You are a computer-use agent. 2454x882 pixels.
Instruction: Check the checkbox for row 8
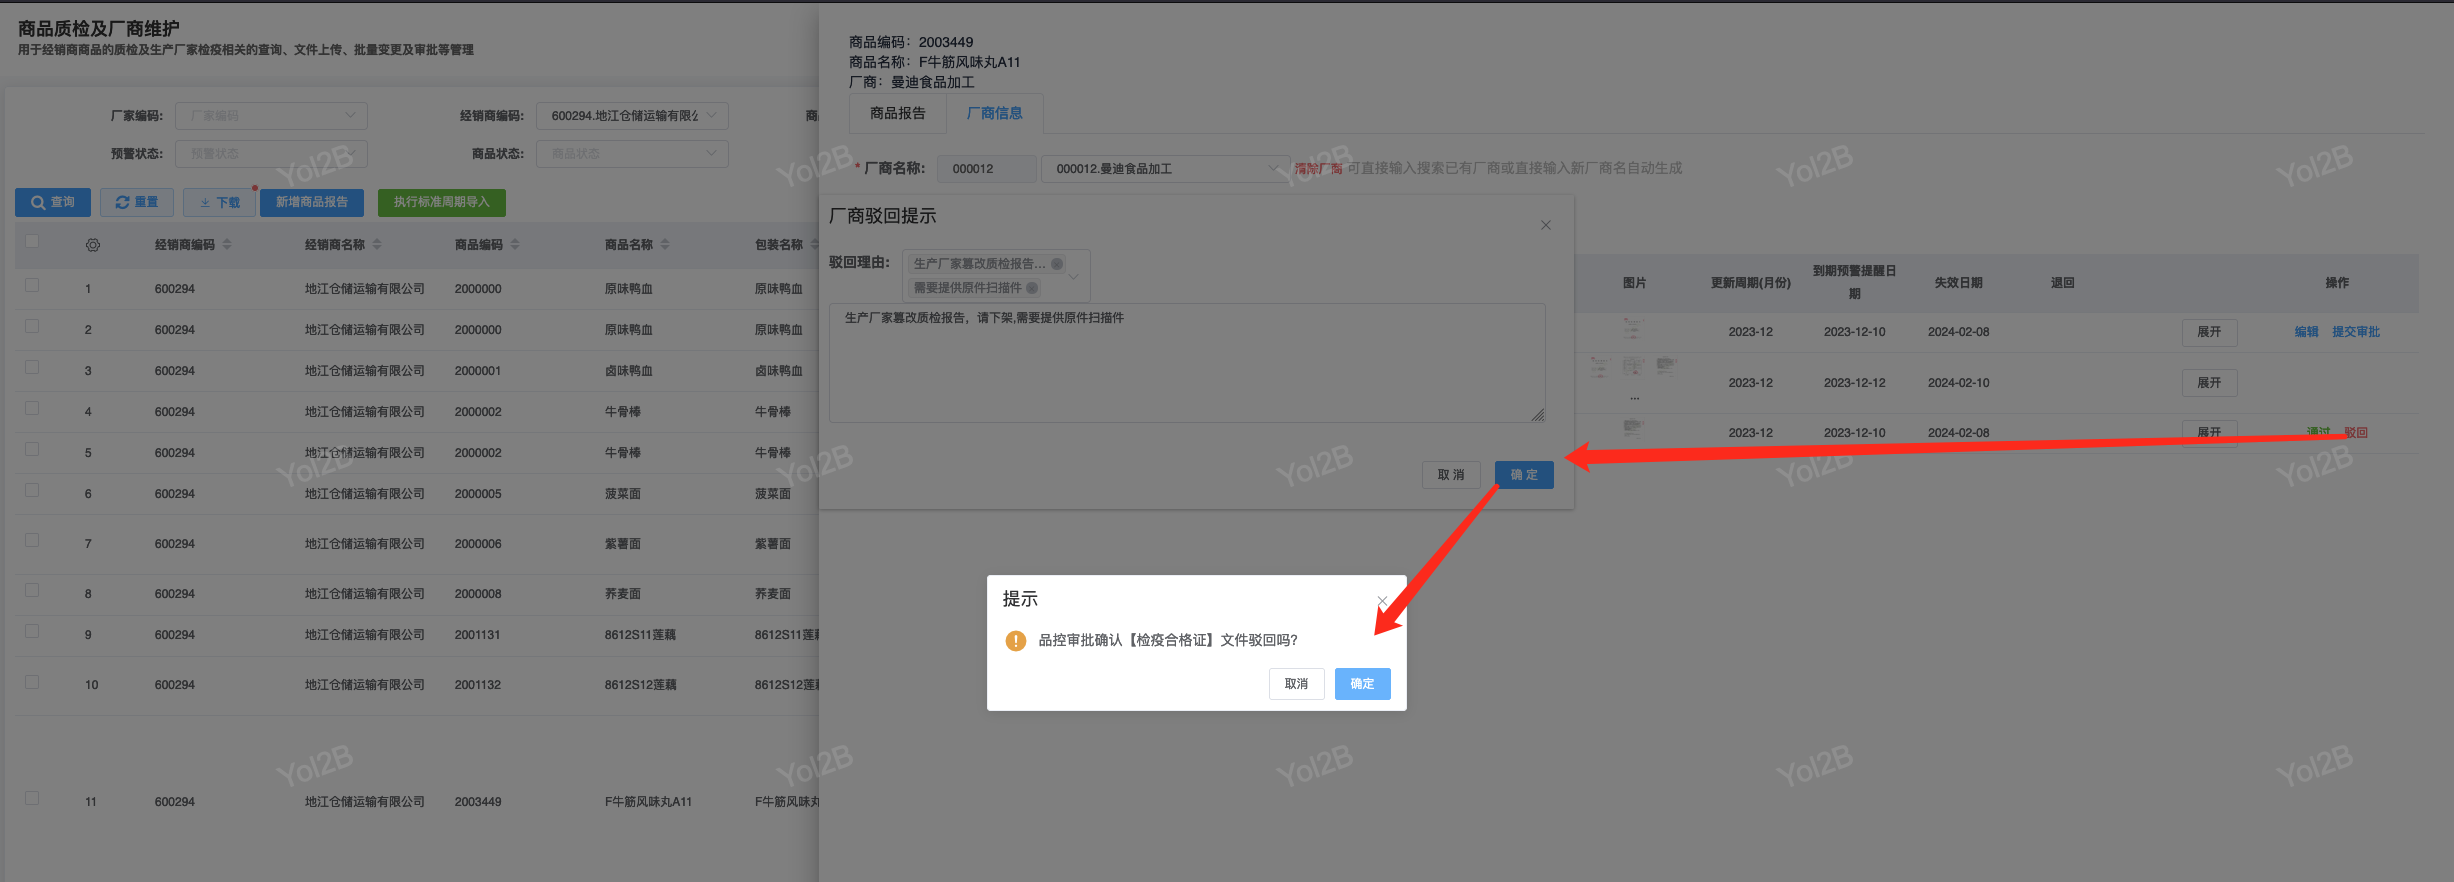pos(32,590)
